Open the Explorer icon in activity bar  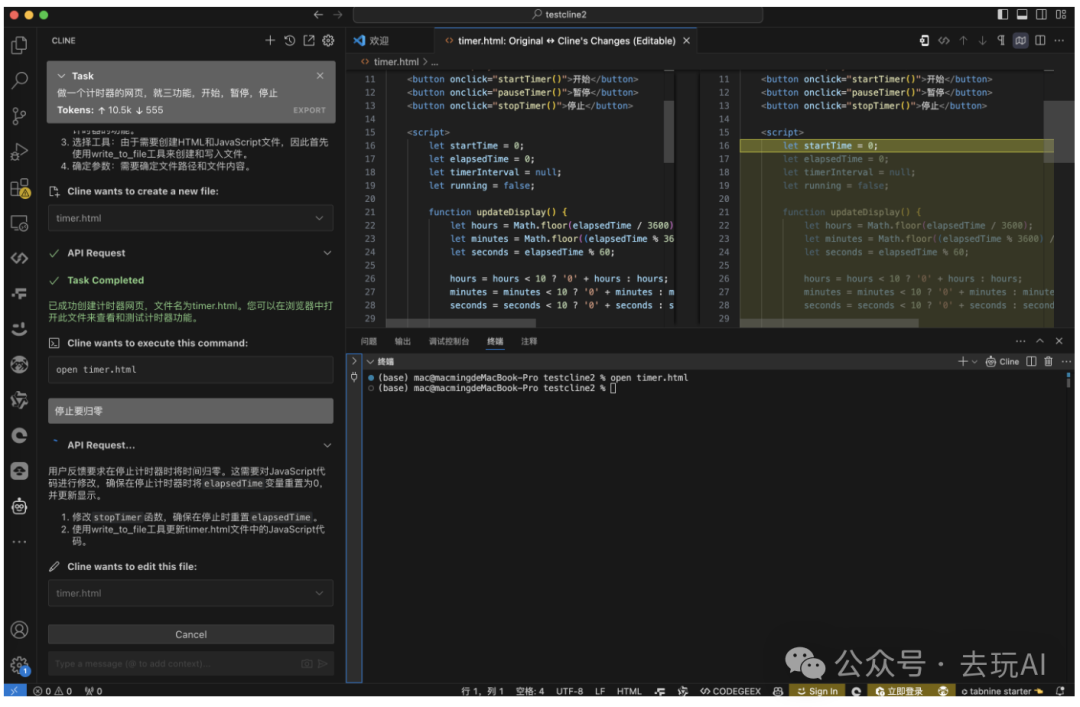(19, 45)
